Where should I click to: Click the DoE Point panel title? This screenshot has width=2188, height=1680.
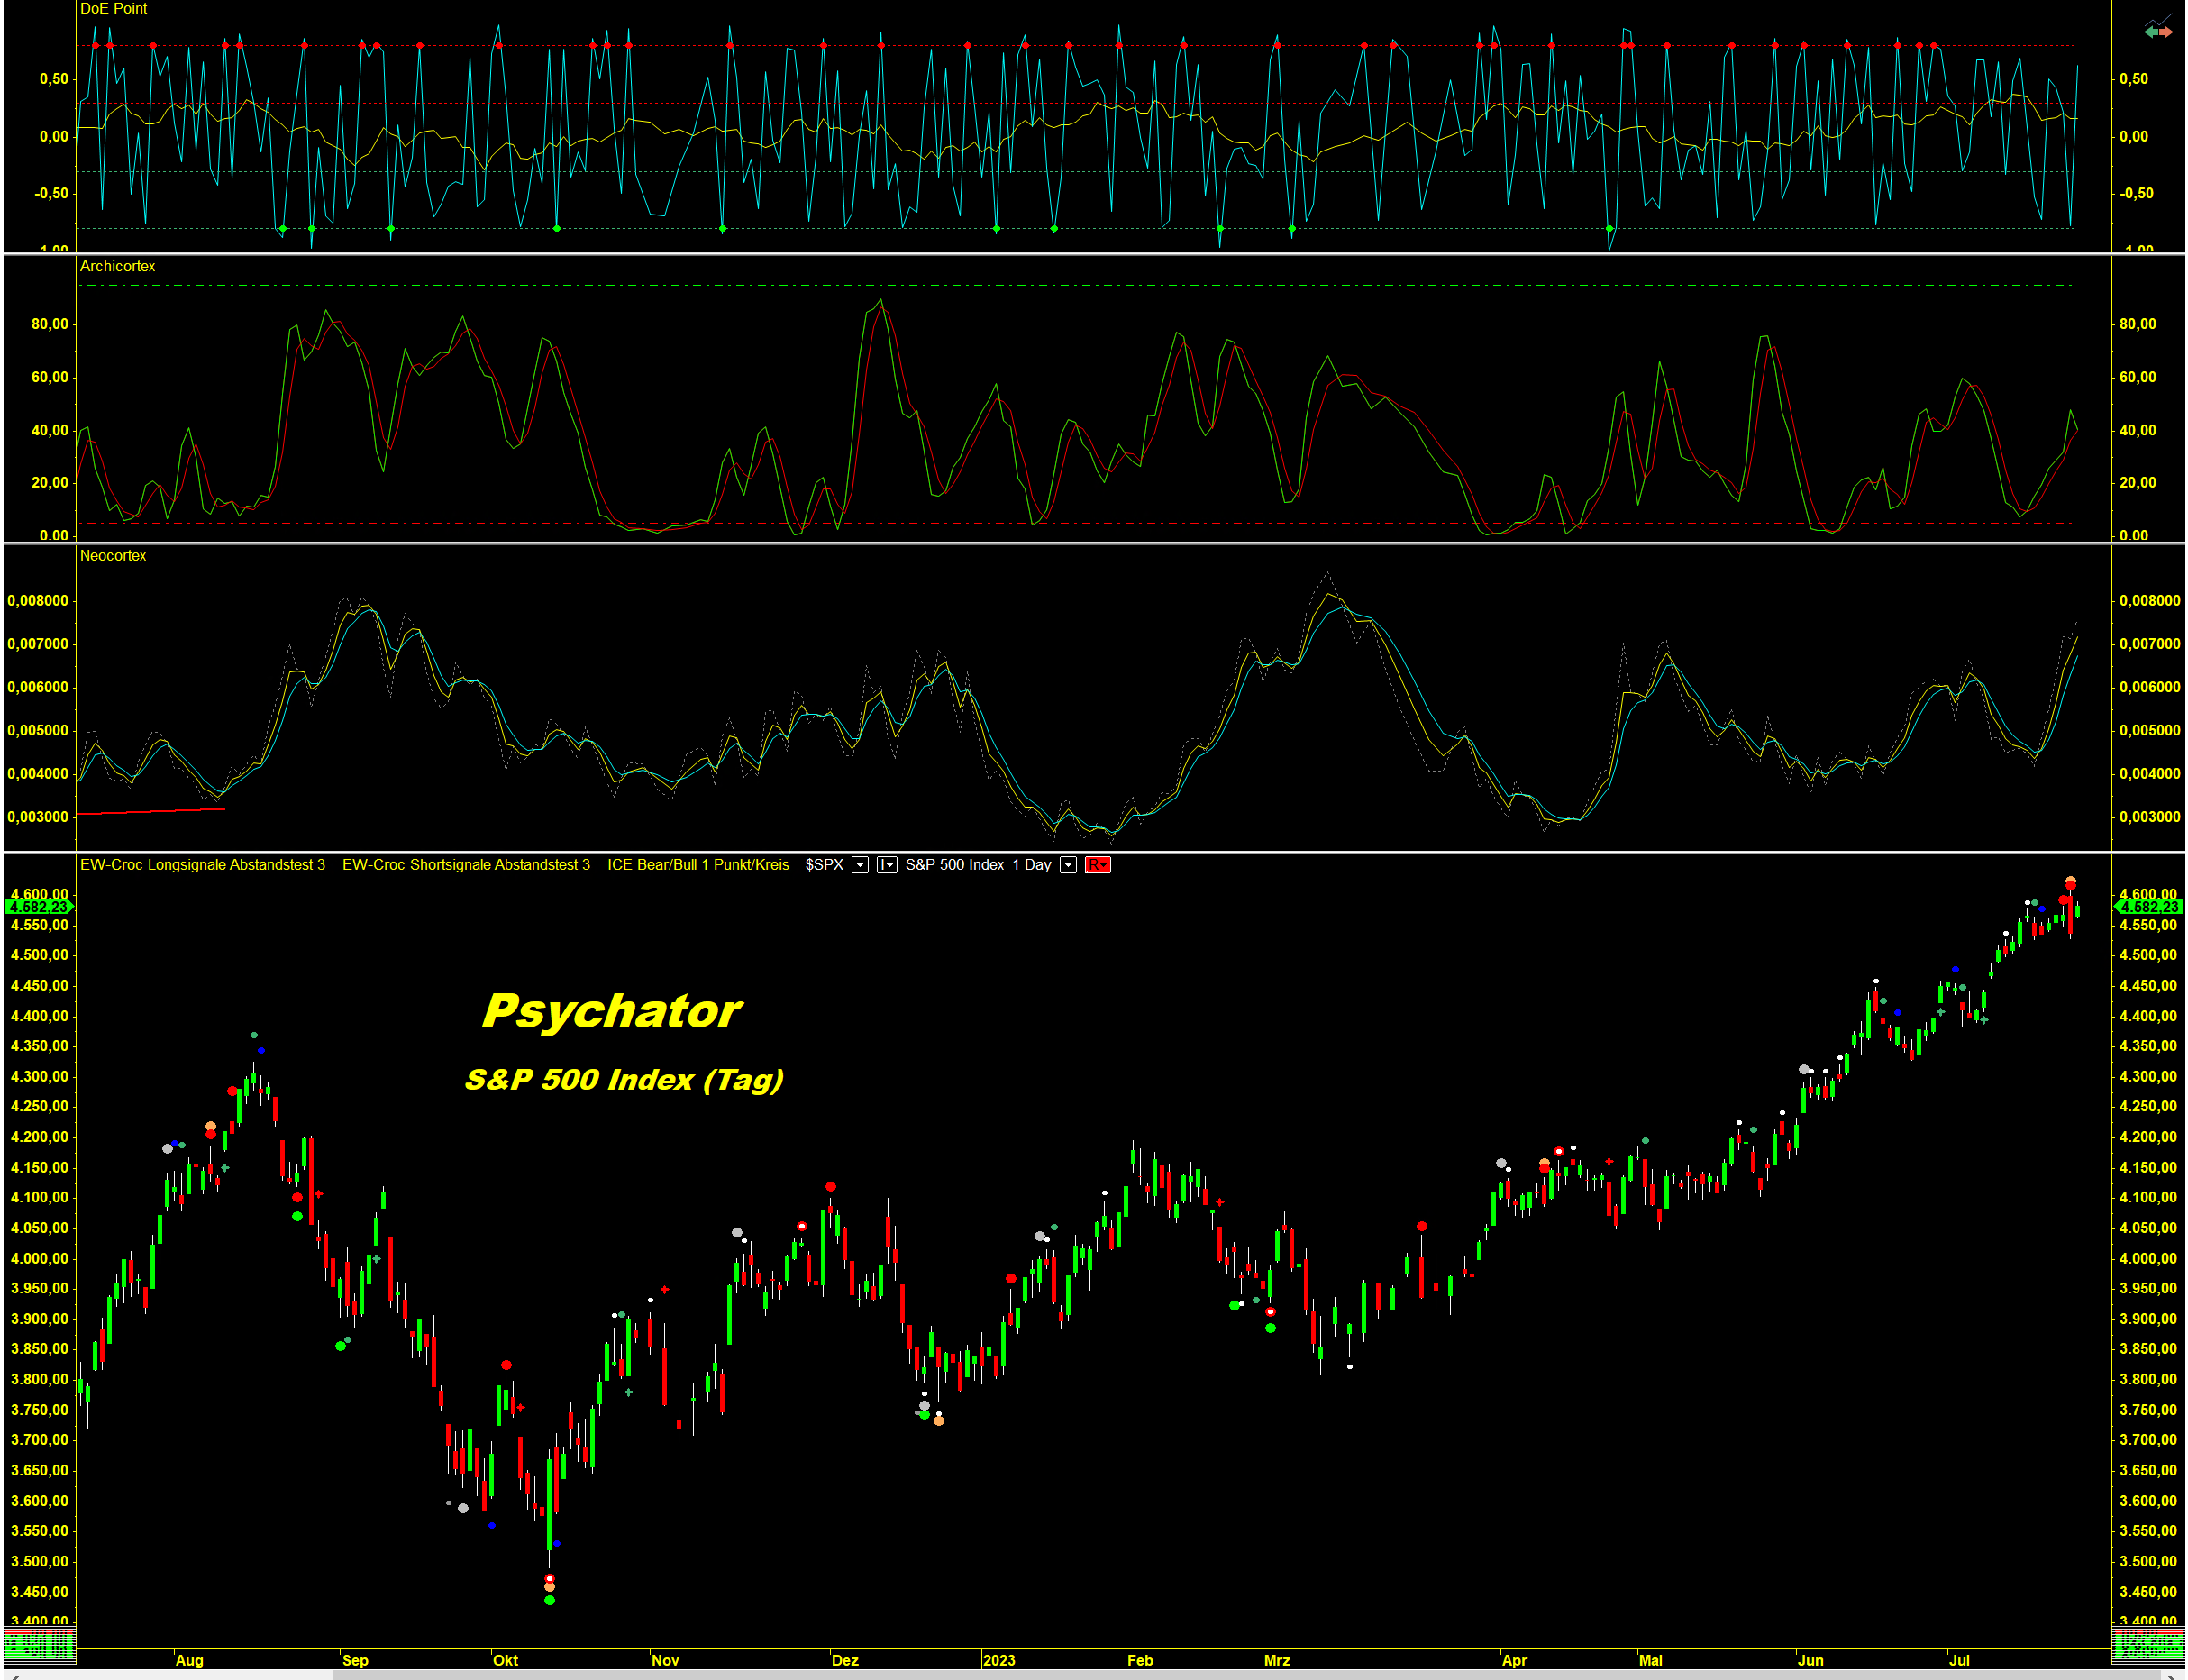(113, 9)
